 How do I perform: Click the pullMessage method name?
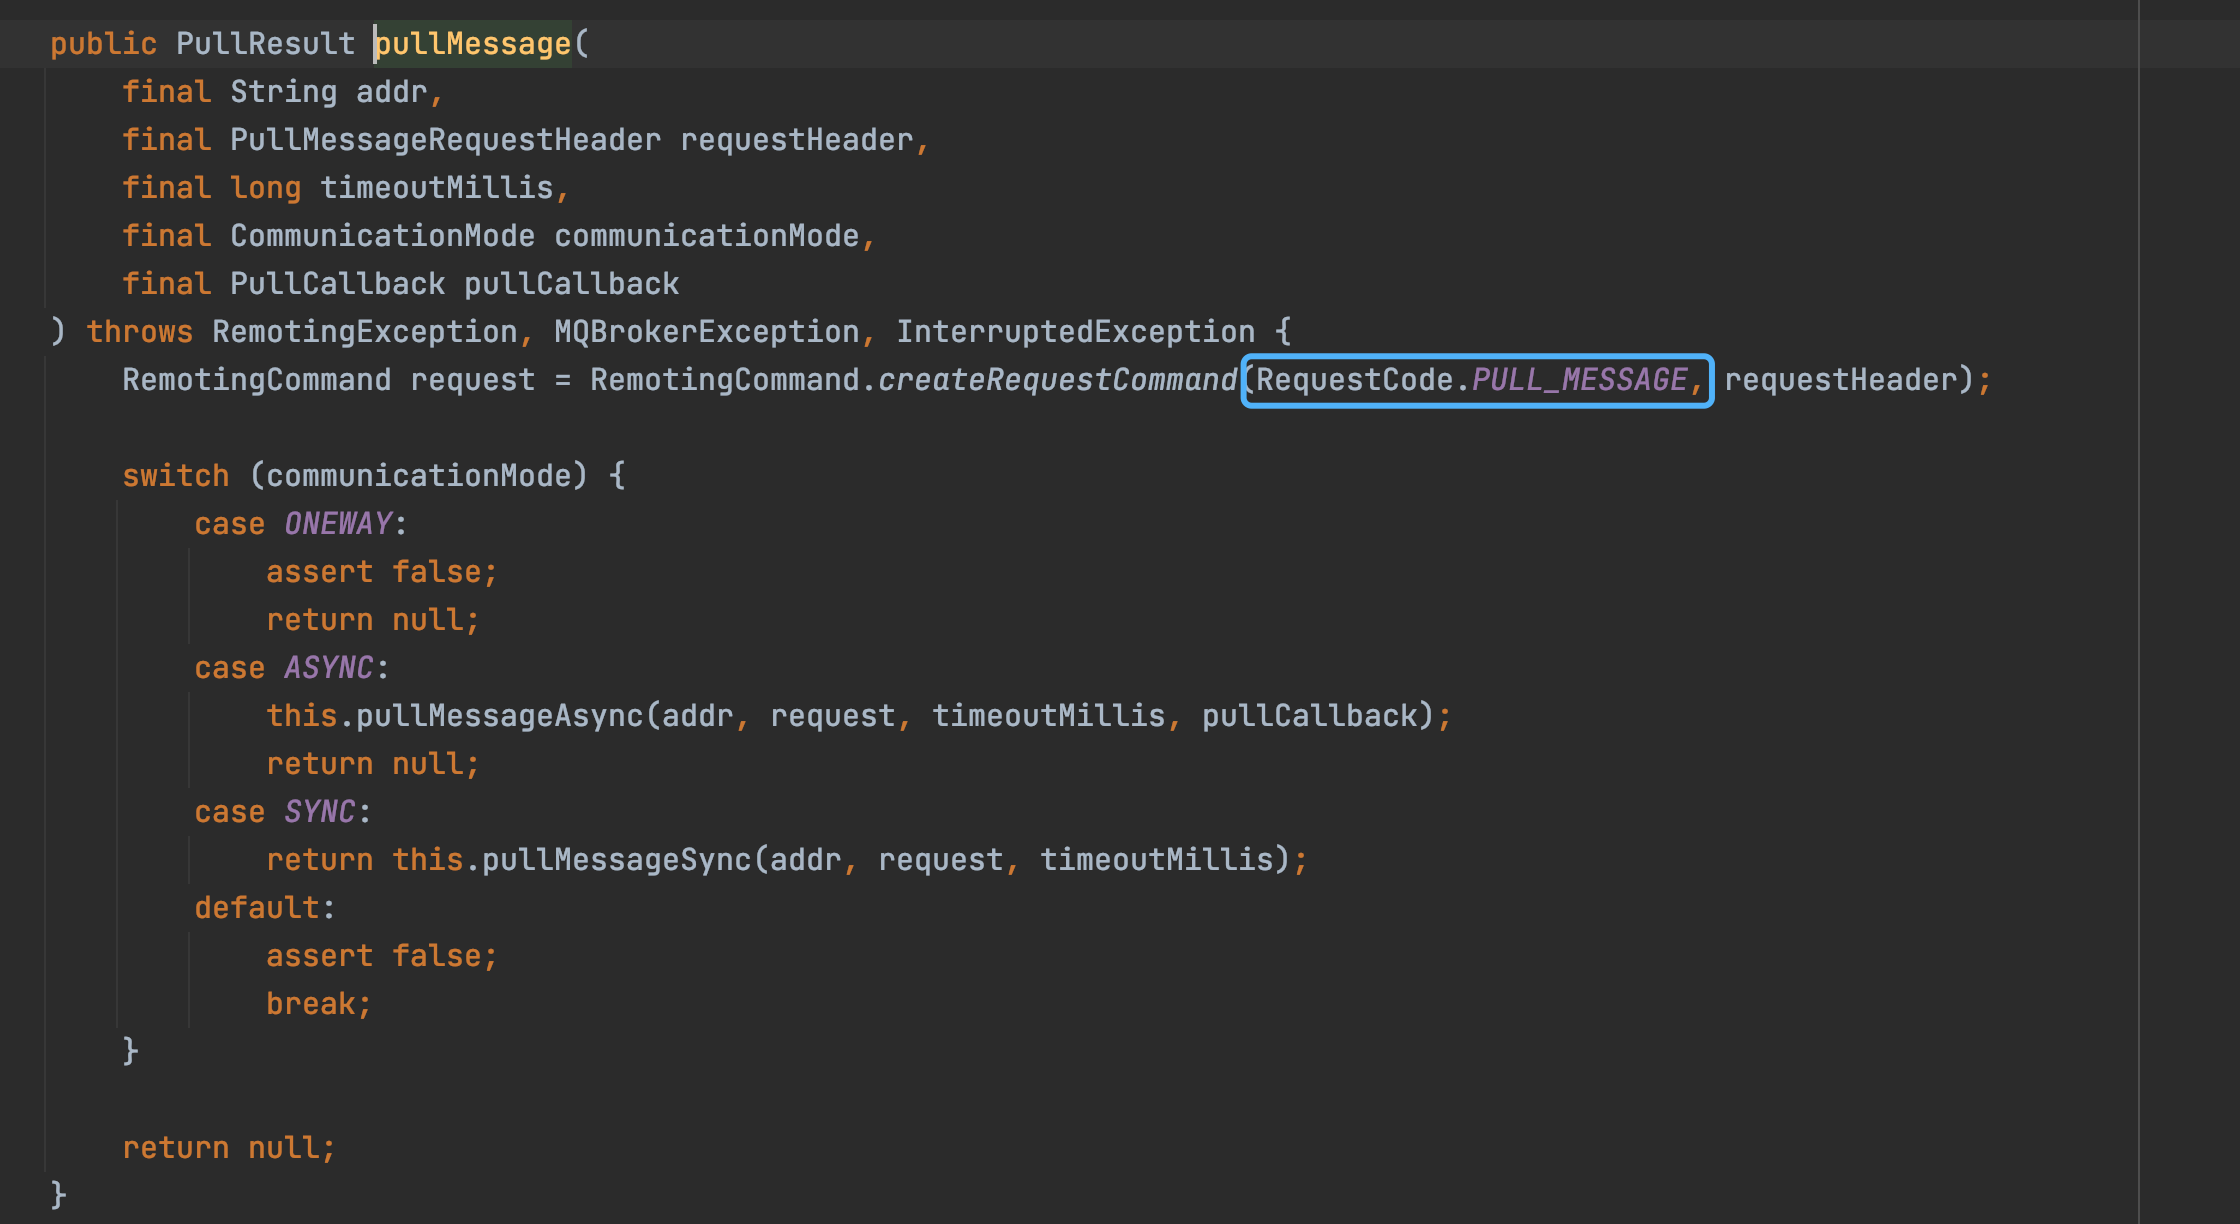[473, 44]
